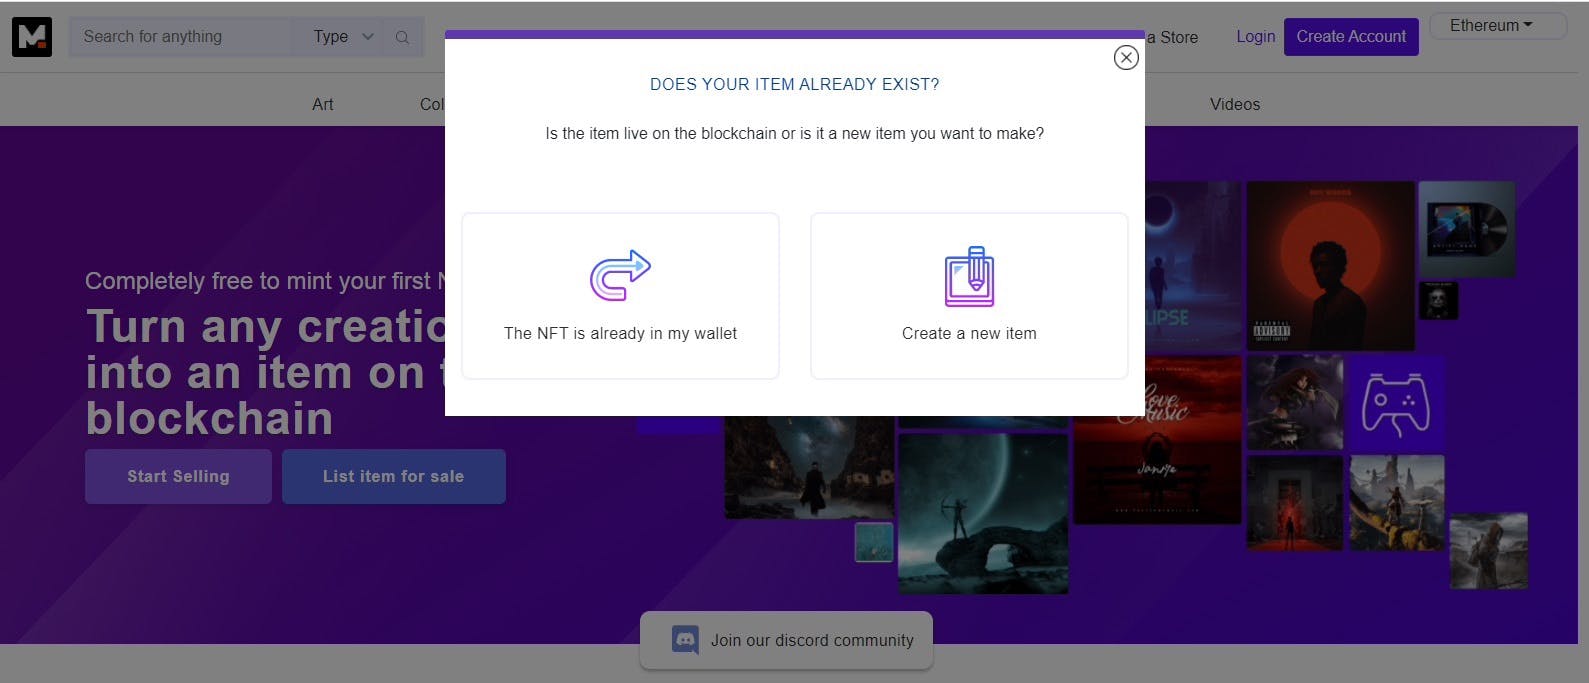Open the archer under planet artwork thumbnail
This screenshot has width=1589, height=683.
pyautogui.click(x=982, y=513)
